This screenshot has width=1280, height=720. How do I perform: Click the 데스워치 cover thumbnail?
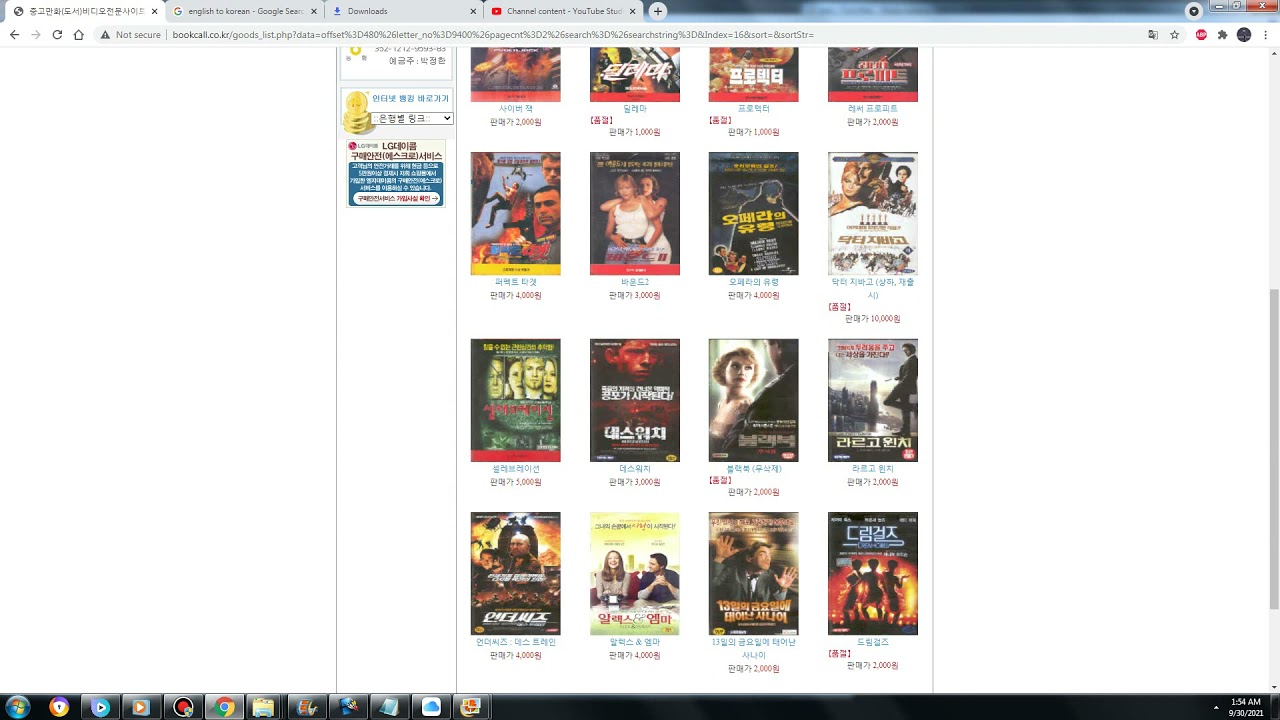(634, 400)
